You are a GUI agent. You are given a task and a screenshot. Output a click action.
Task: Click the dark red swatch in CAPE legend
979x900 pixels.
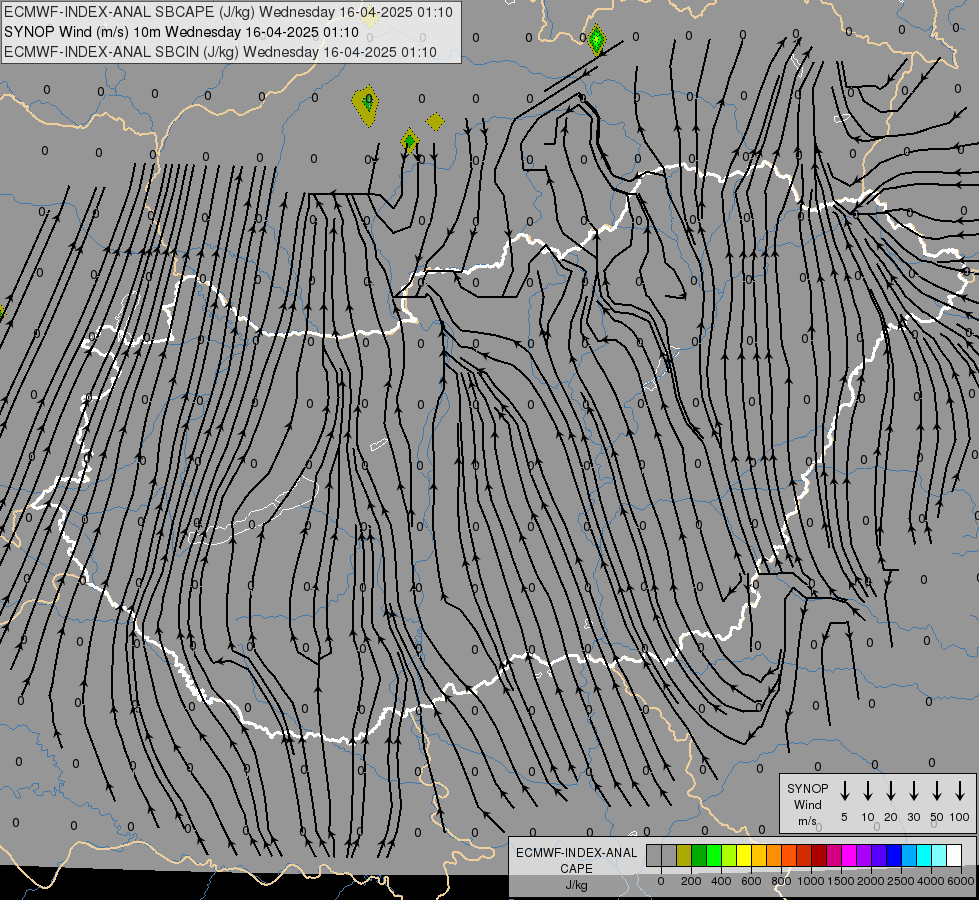[x=819, y=855]
